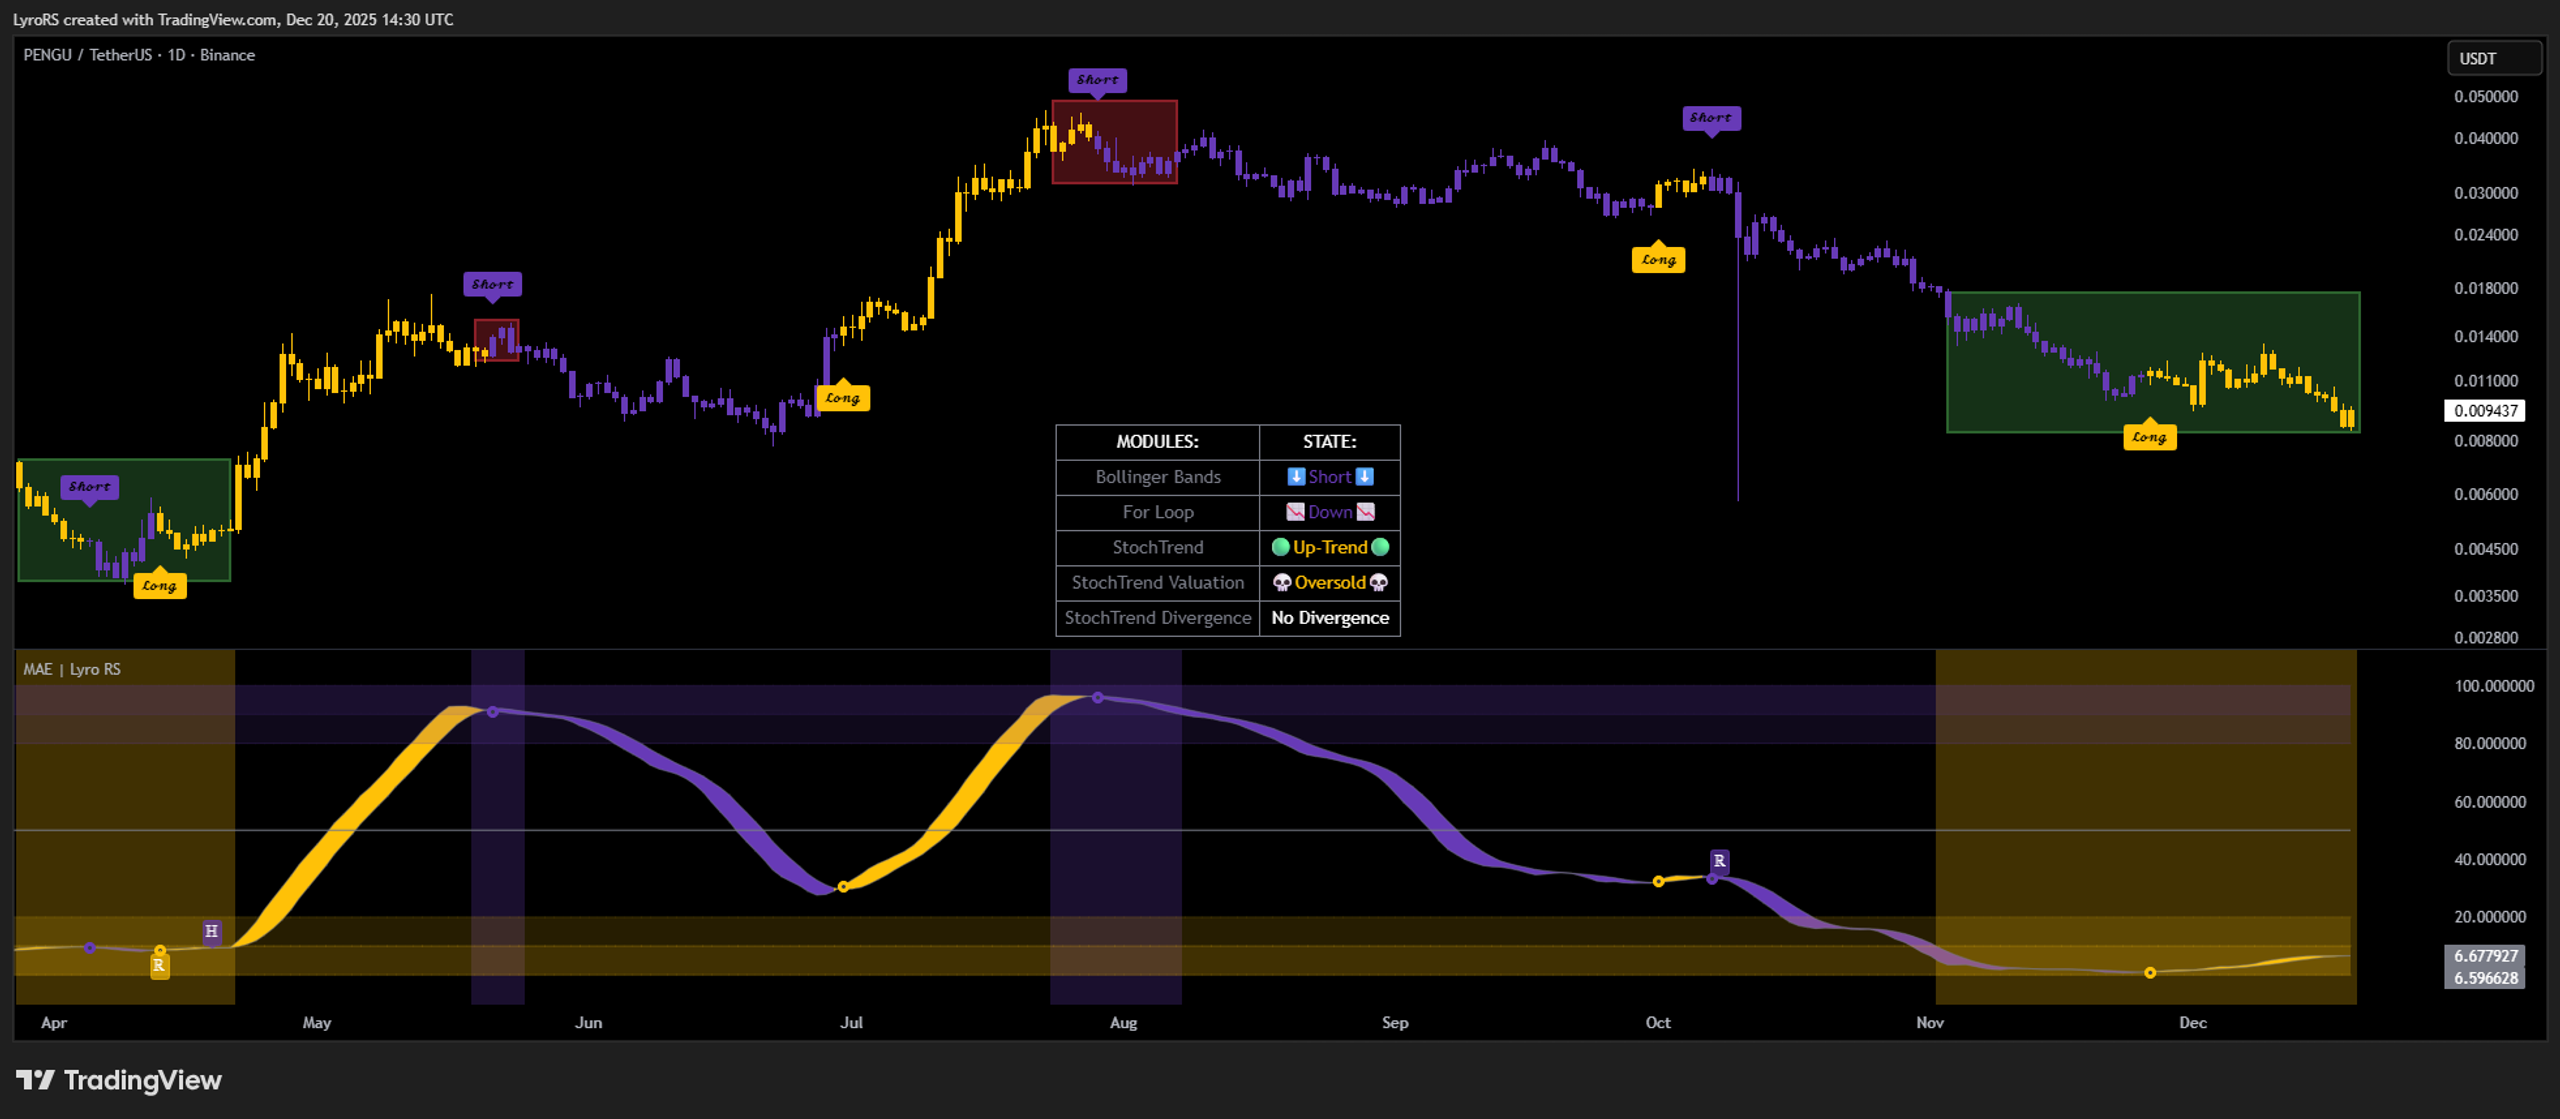Image resolution: width=2560 pixels, height=1119 pixels.
Task: Select the StochTrend module cell
Action: pyautogui.click(x=1157, y=547)
